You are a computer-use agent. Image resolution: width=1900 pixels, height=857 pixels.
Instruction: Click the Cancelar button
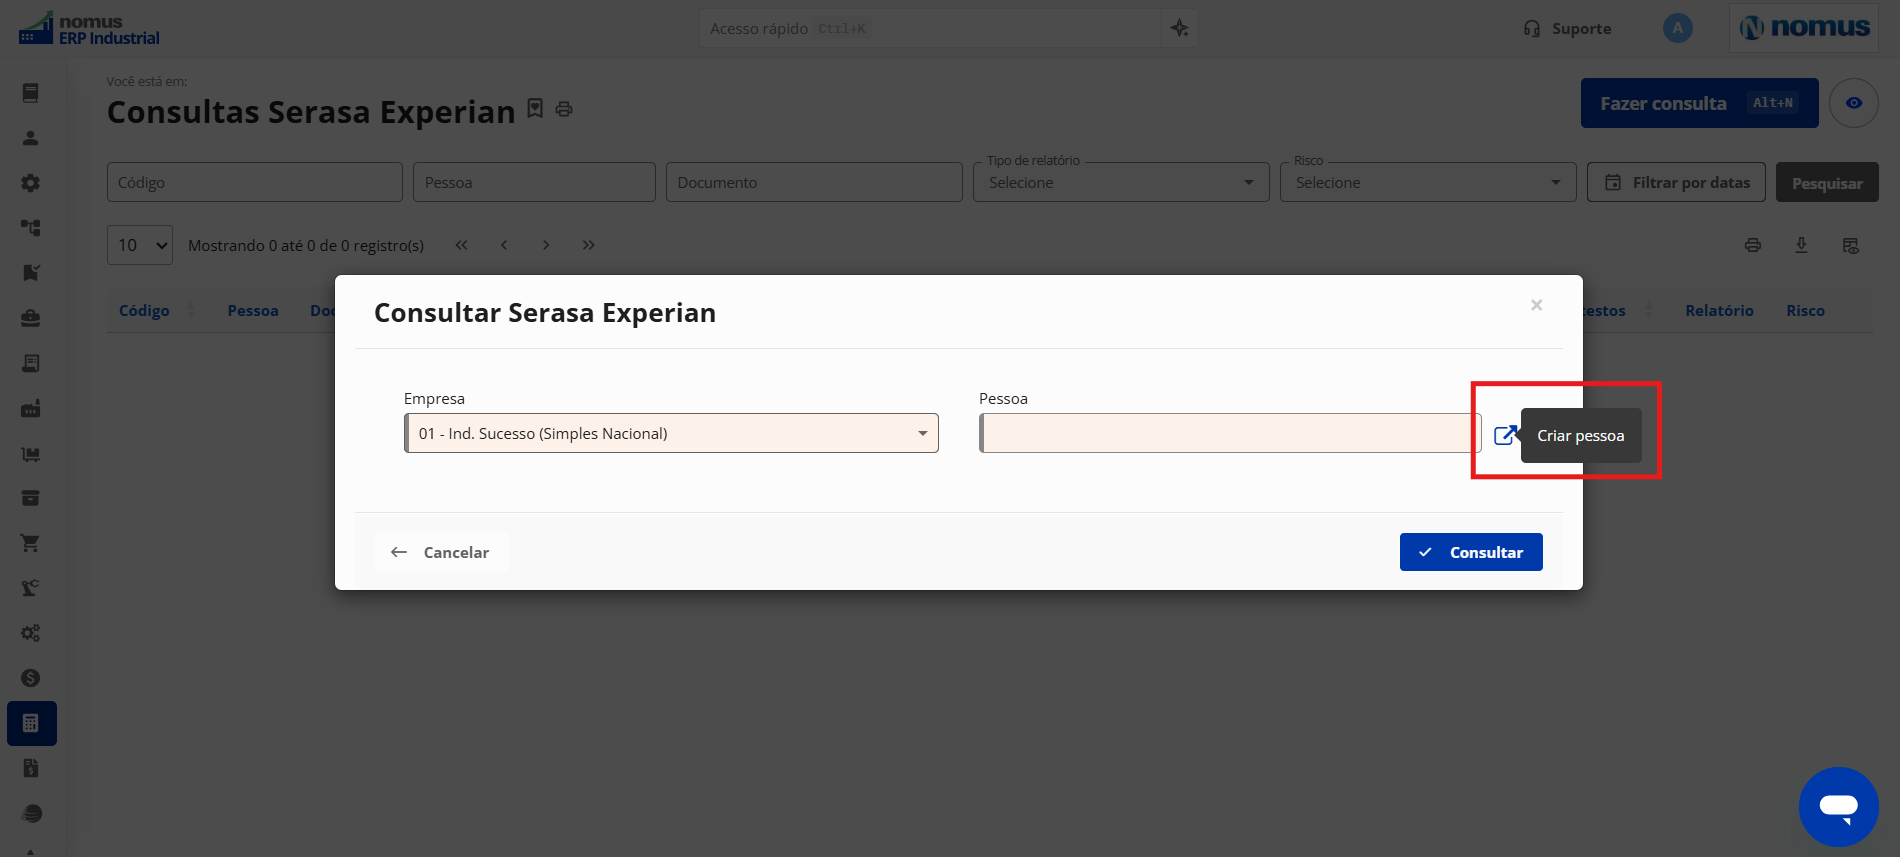[x=441, y=552]
